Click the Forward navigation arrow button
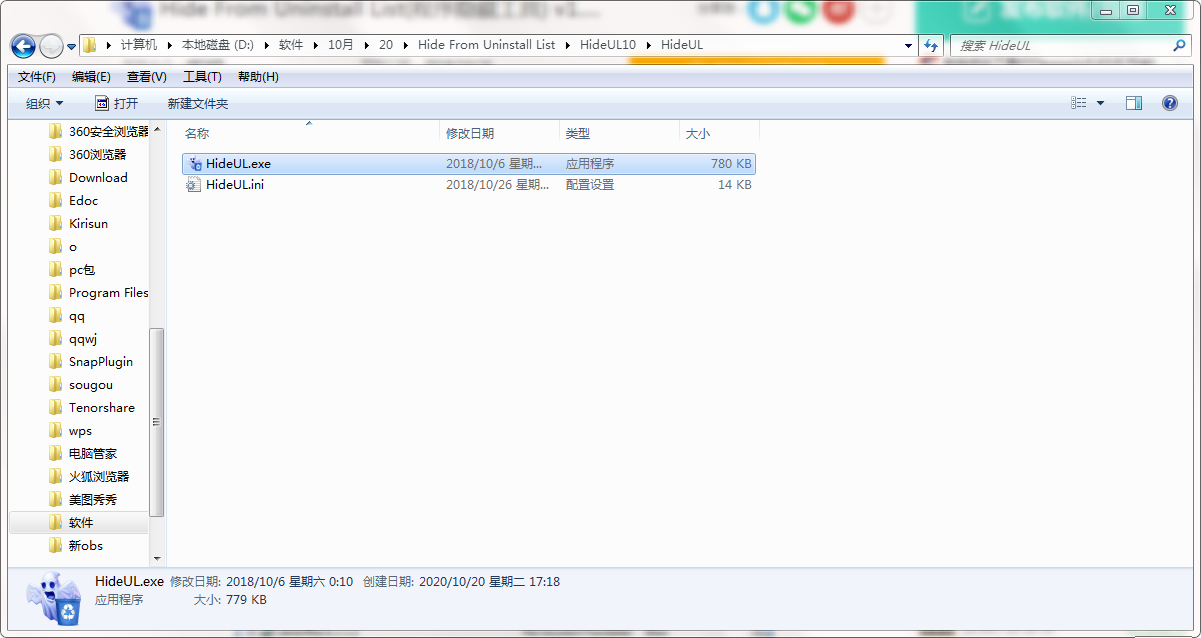Viewport: 1201px width, 638px height. pyautogui.click(x=51, y=46)
